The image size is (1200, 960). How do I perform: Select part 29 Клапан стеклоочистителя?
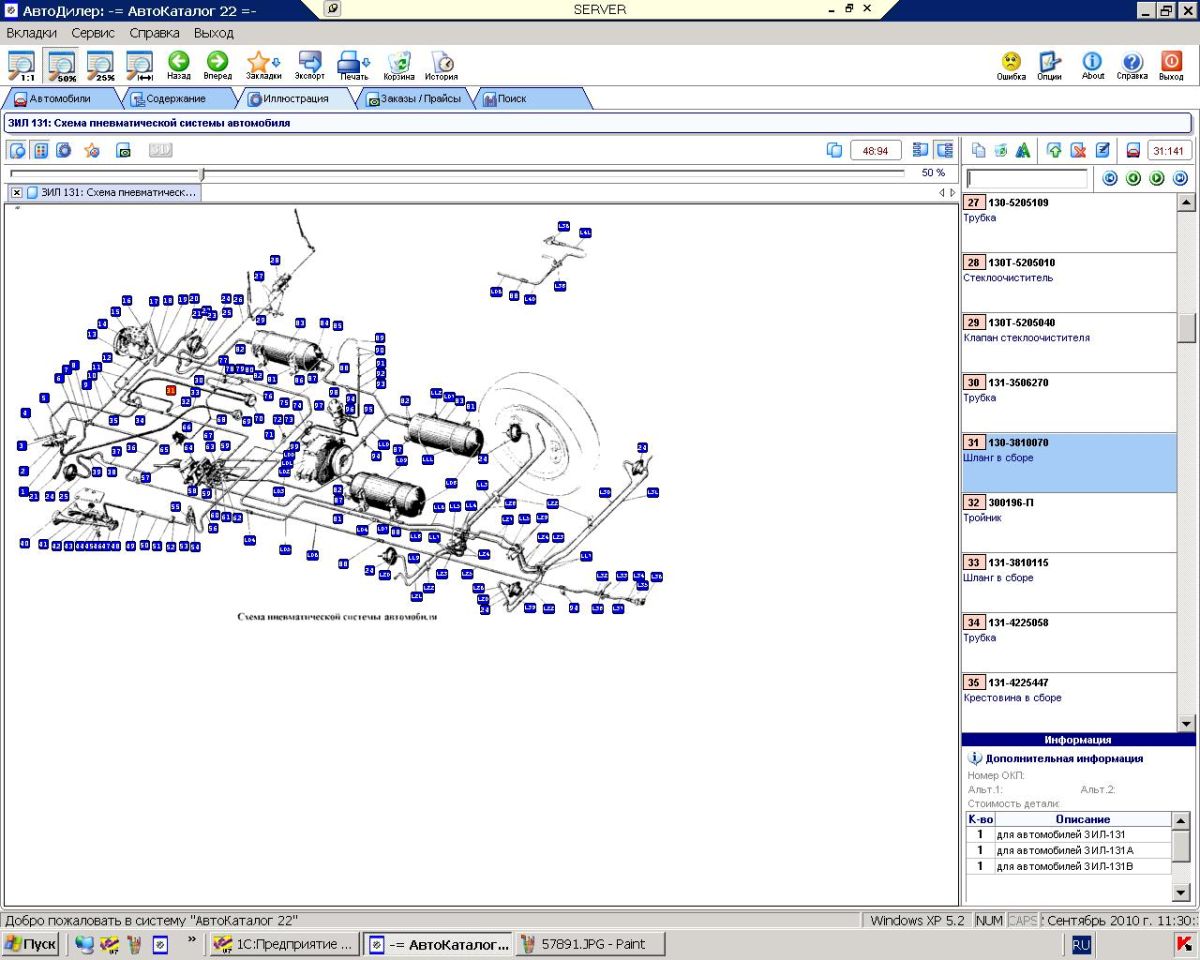click(1069, 342)
